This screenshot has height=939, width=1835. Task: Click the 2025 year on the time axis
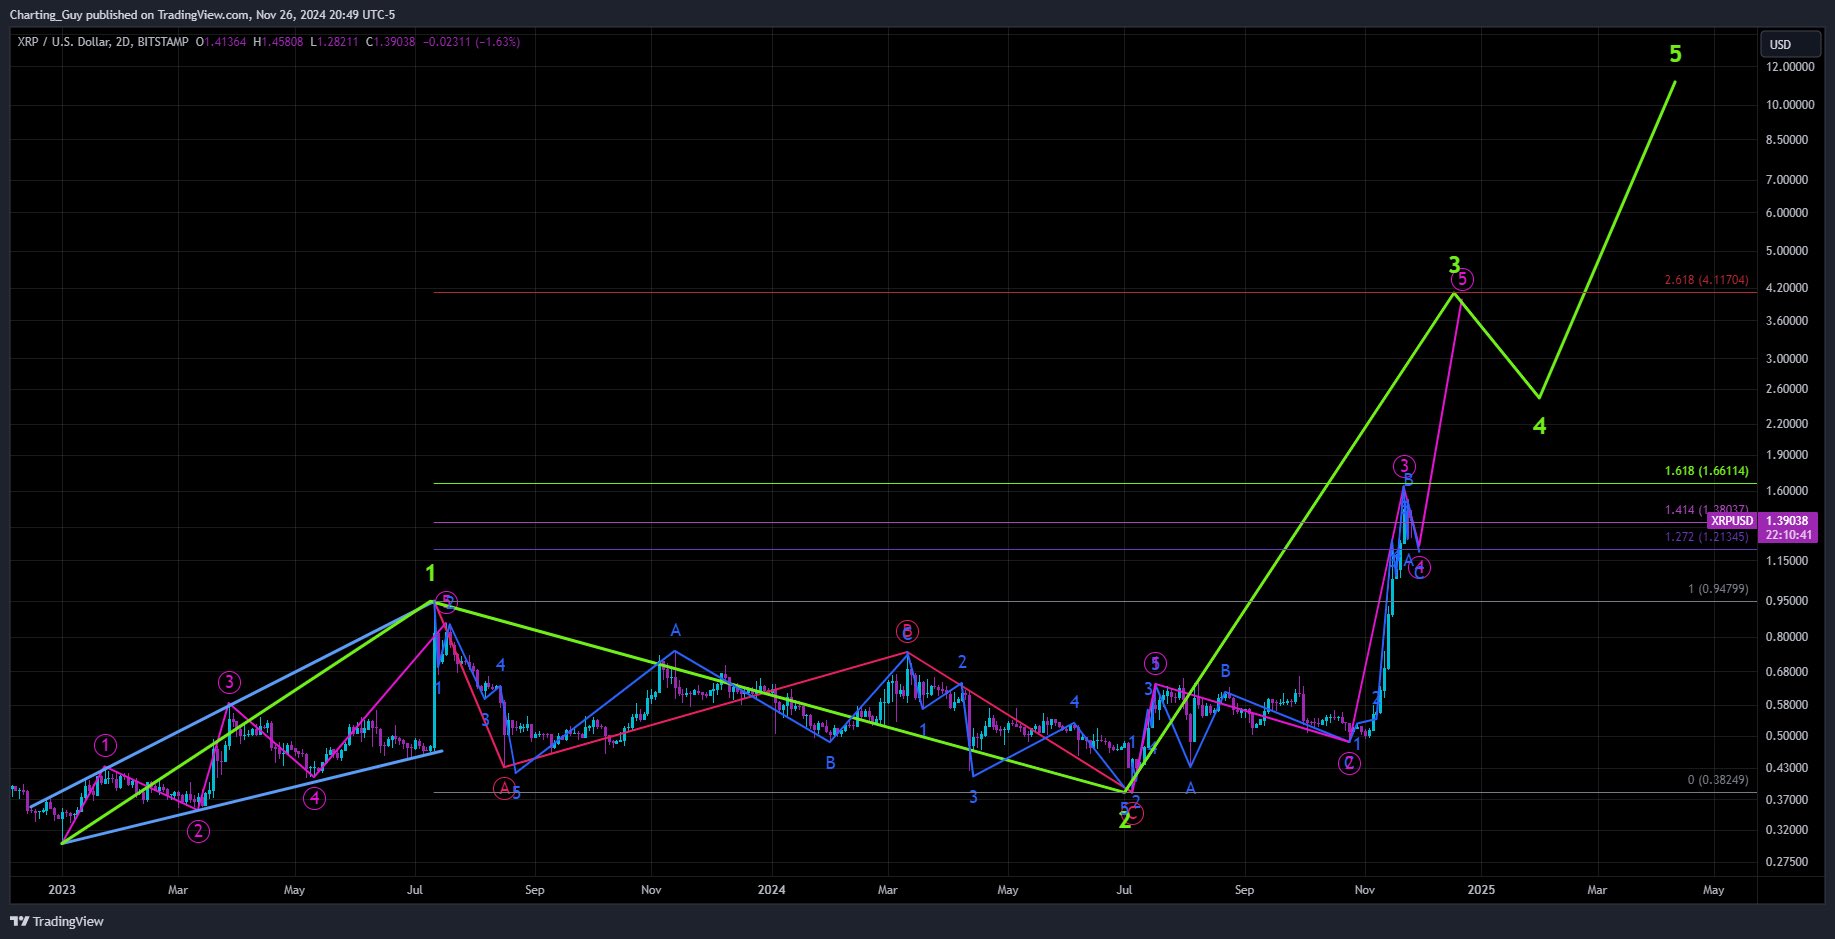click(x=1481, y=890)
